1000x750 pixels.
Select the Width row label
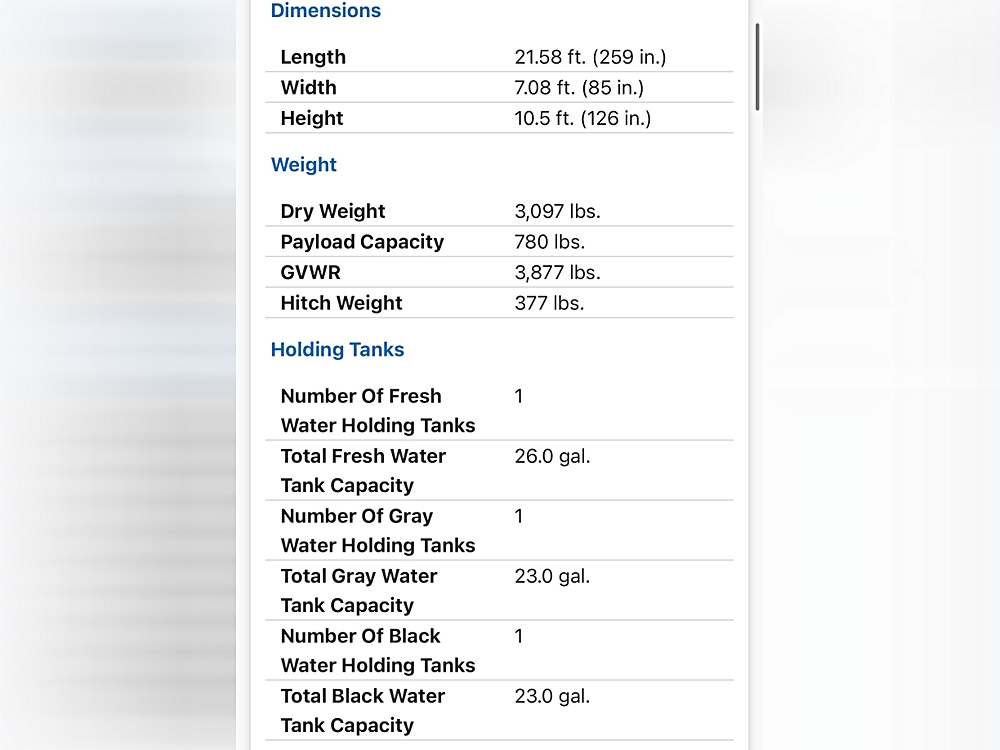point(308,88)
